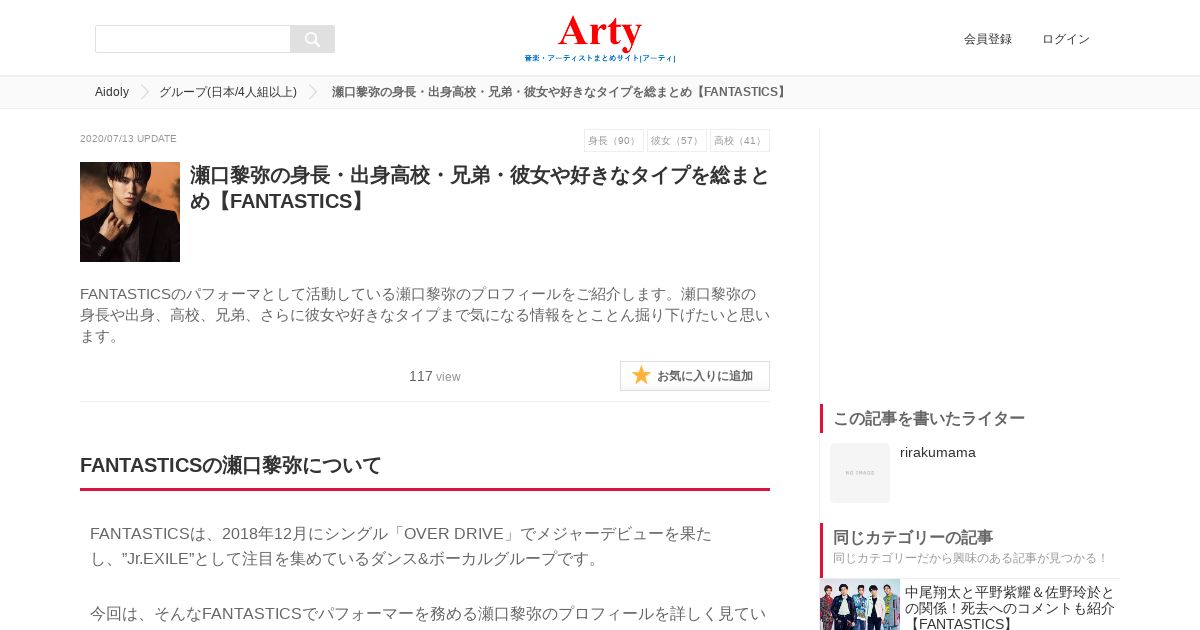Click the この記事を書いたライター heading

pyautogui.click(x=929, y=418)
